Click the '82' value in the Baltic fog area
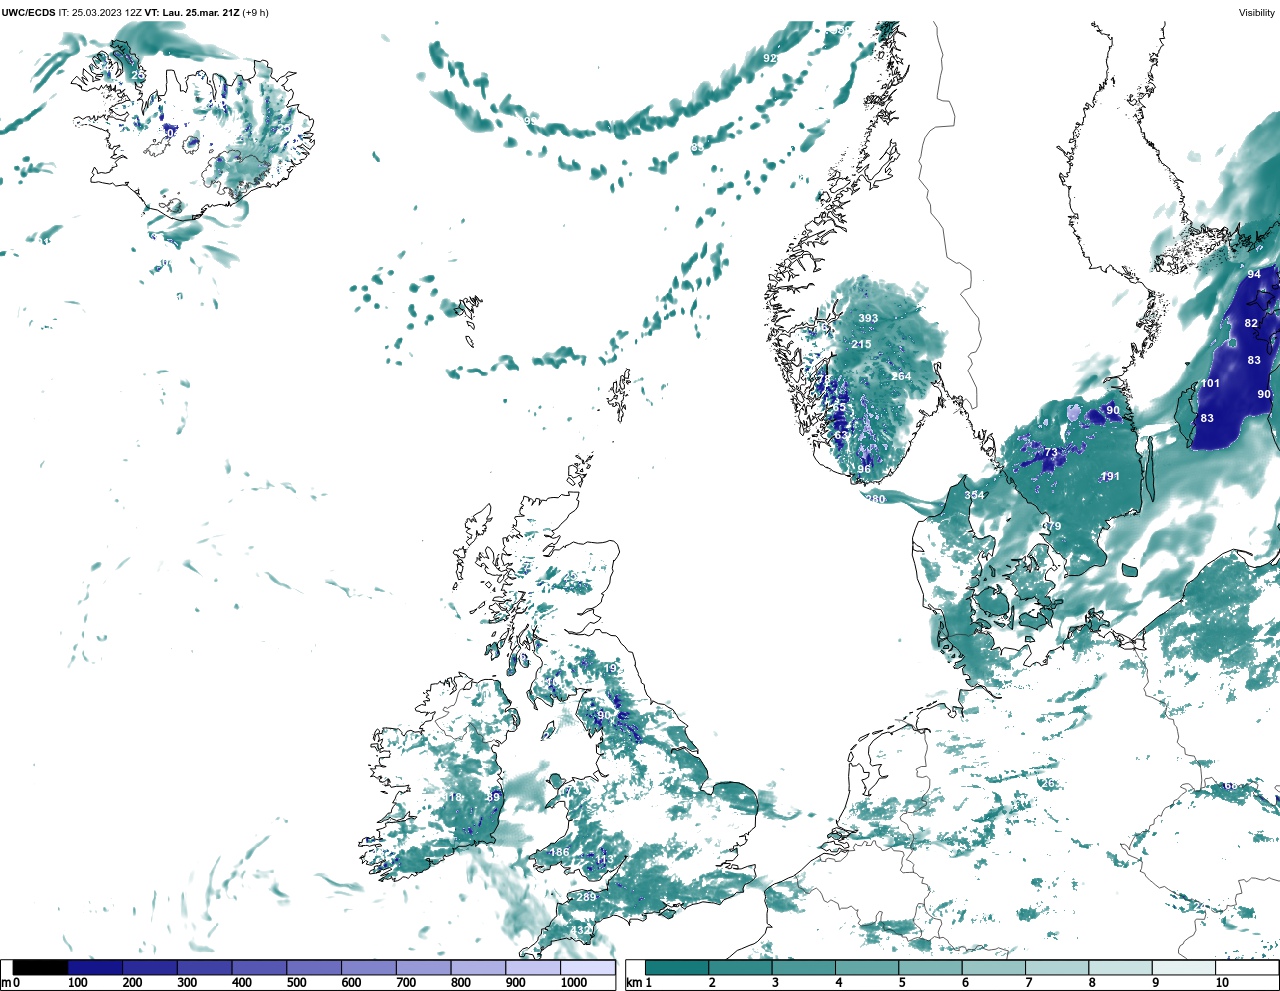Screen dimensions: 1280x991 coord(1251,323)
